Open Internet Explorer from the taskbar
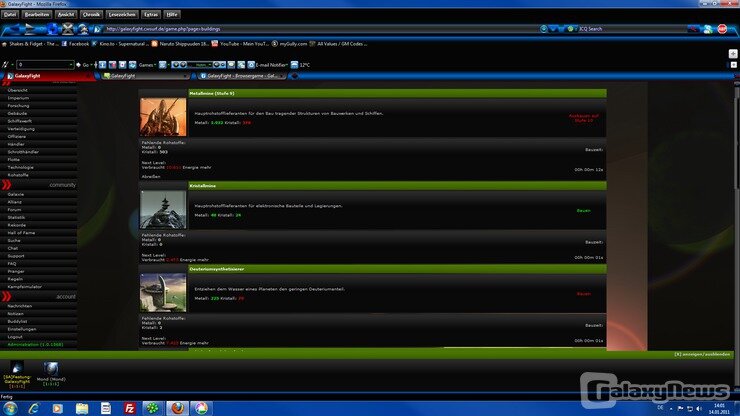This screenshot has width=740, height=416. (x=34, y=408)
